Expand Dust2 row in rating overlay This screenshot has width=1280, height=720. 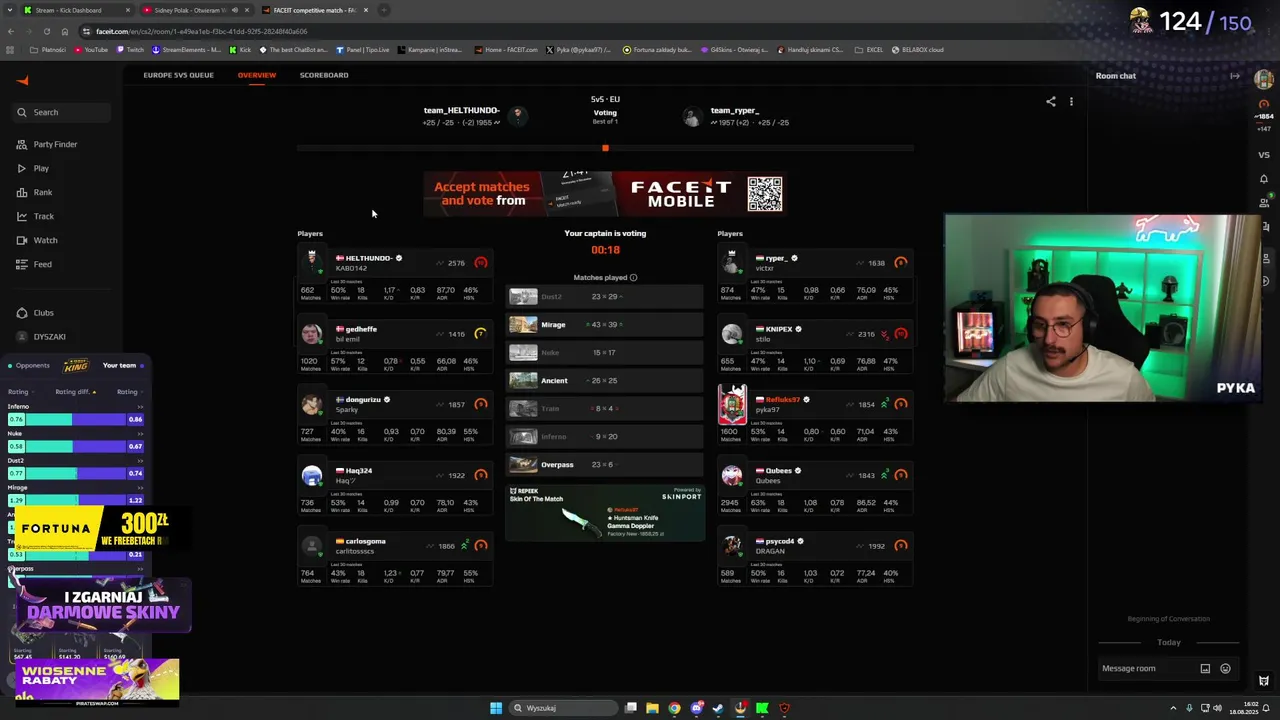(x=140, y=461)
